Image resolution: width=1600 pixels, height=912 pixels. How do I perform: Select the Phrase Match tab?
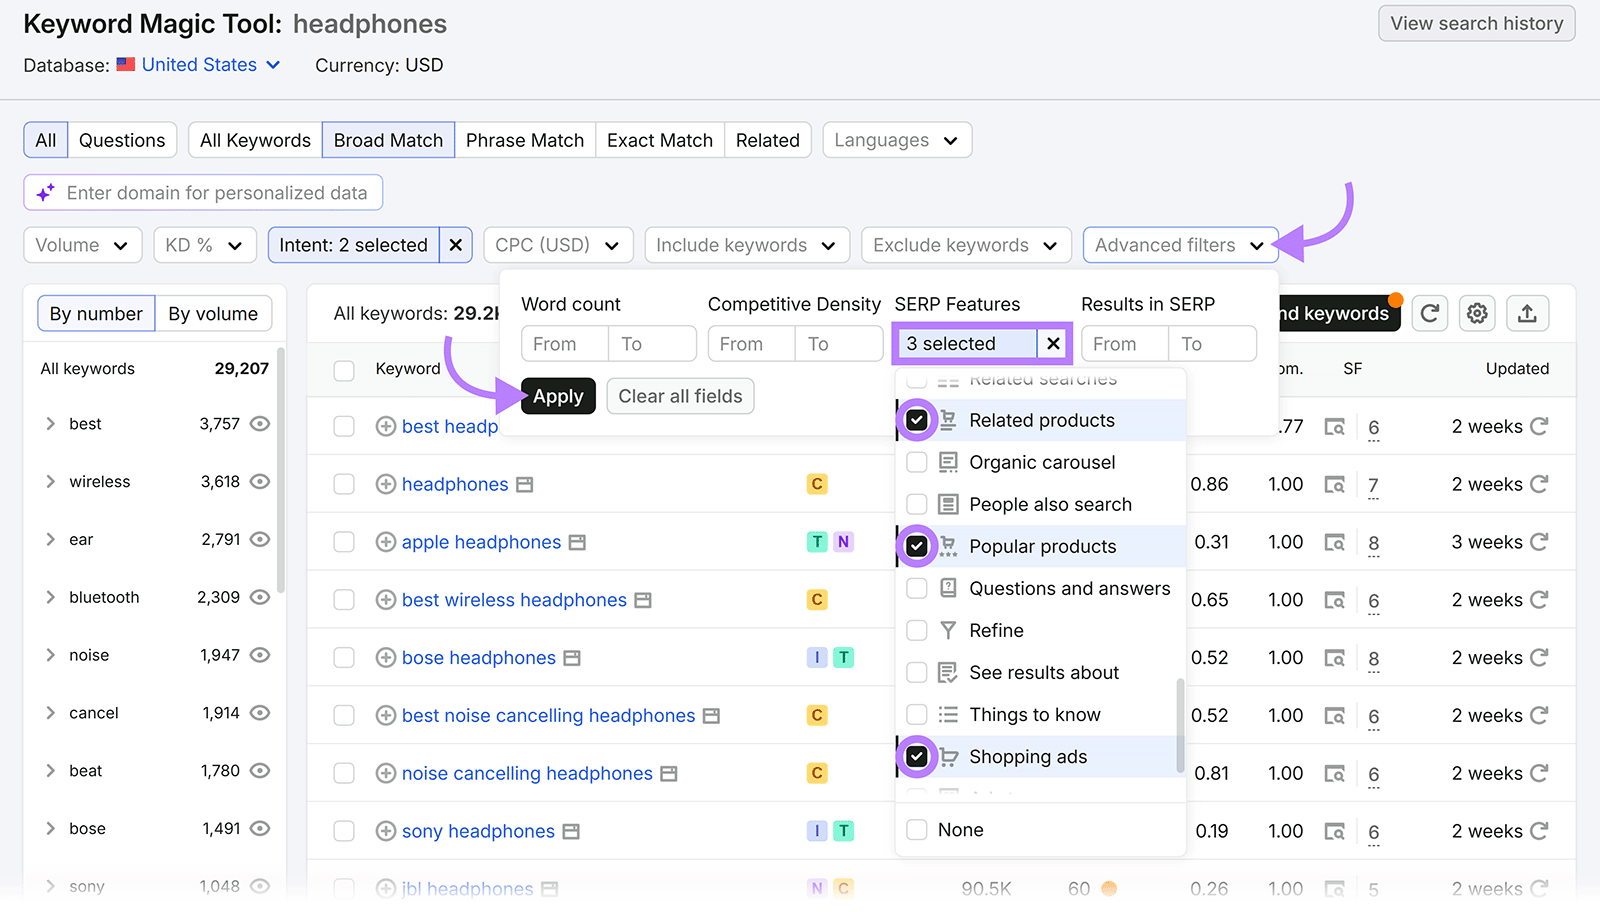(525, 140)
